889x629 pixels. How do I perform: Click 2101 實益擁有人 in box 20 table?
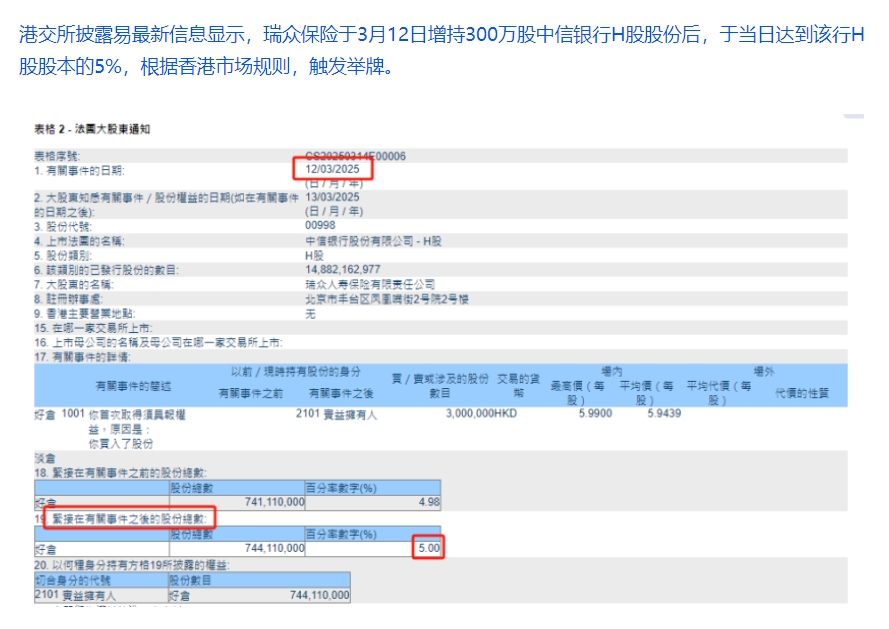coord(75,596)
